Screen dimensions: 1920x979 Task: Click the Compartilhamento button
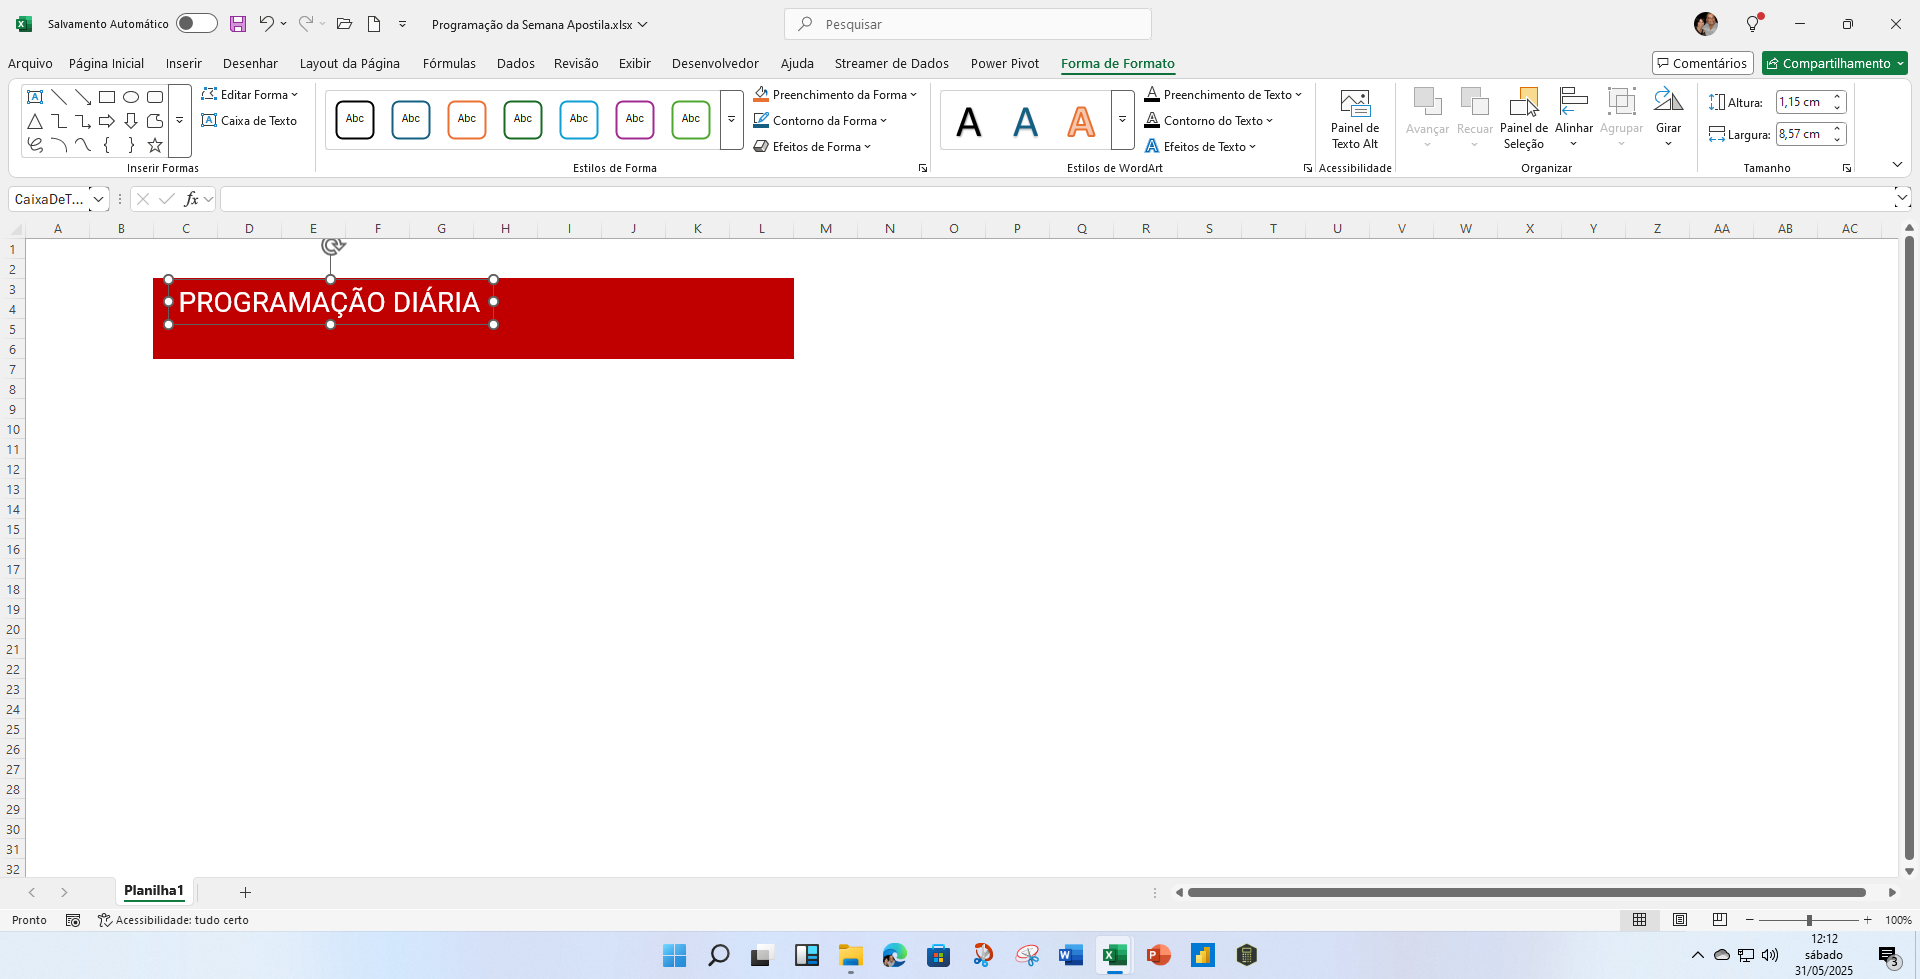[x=1834, y=63]
